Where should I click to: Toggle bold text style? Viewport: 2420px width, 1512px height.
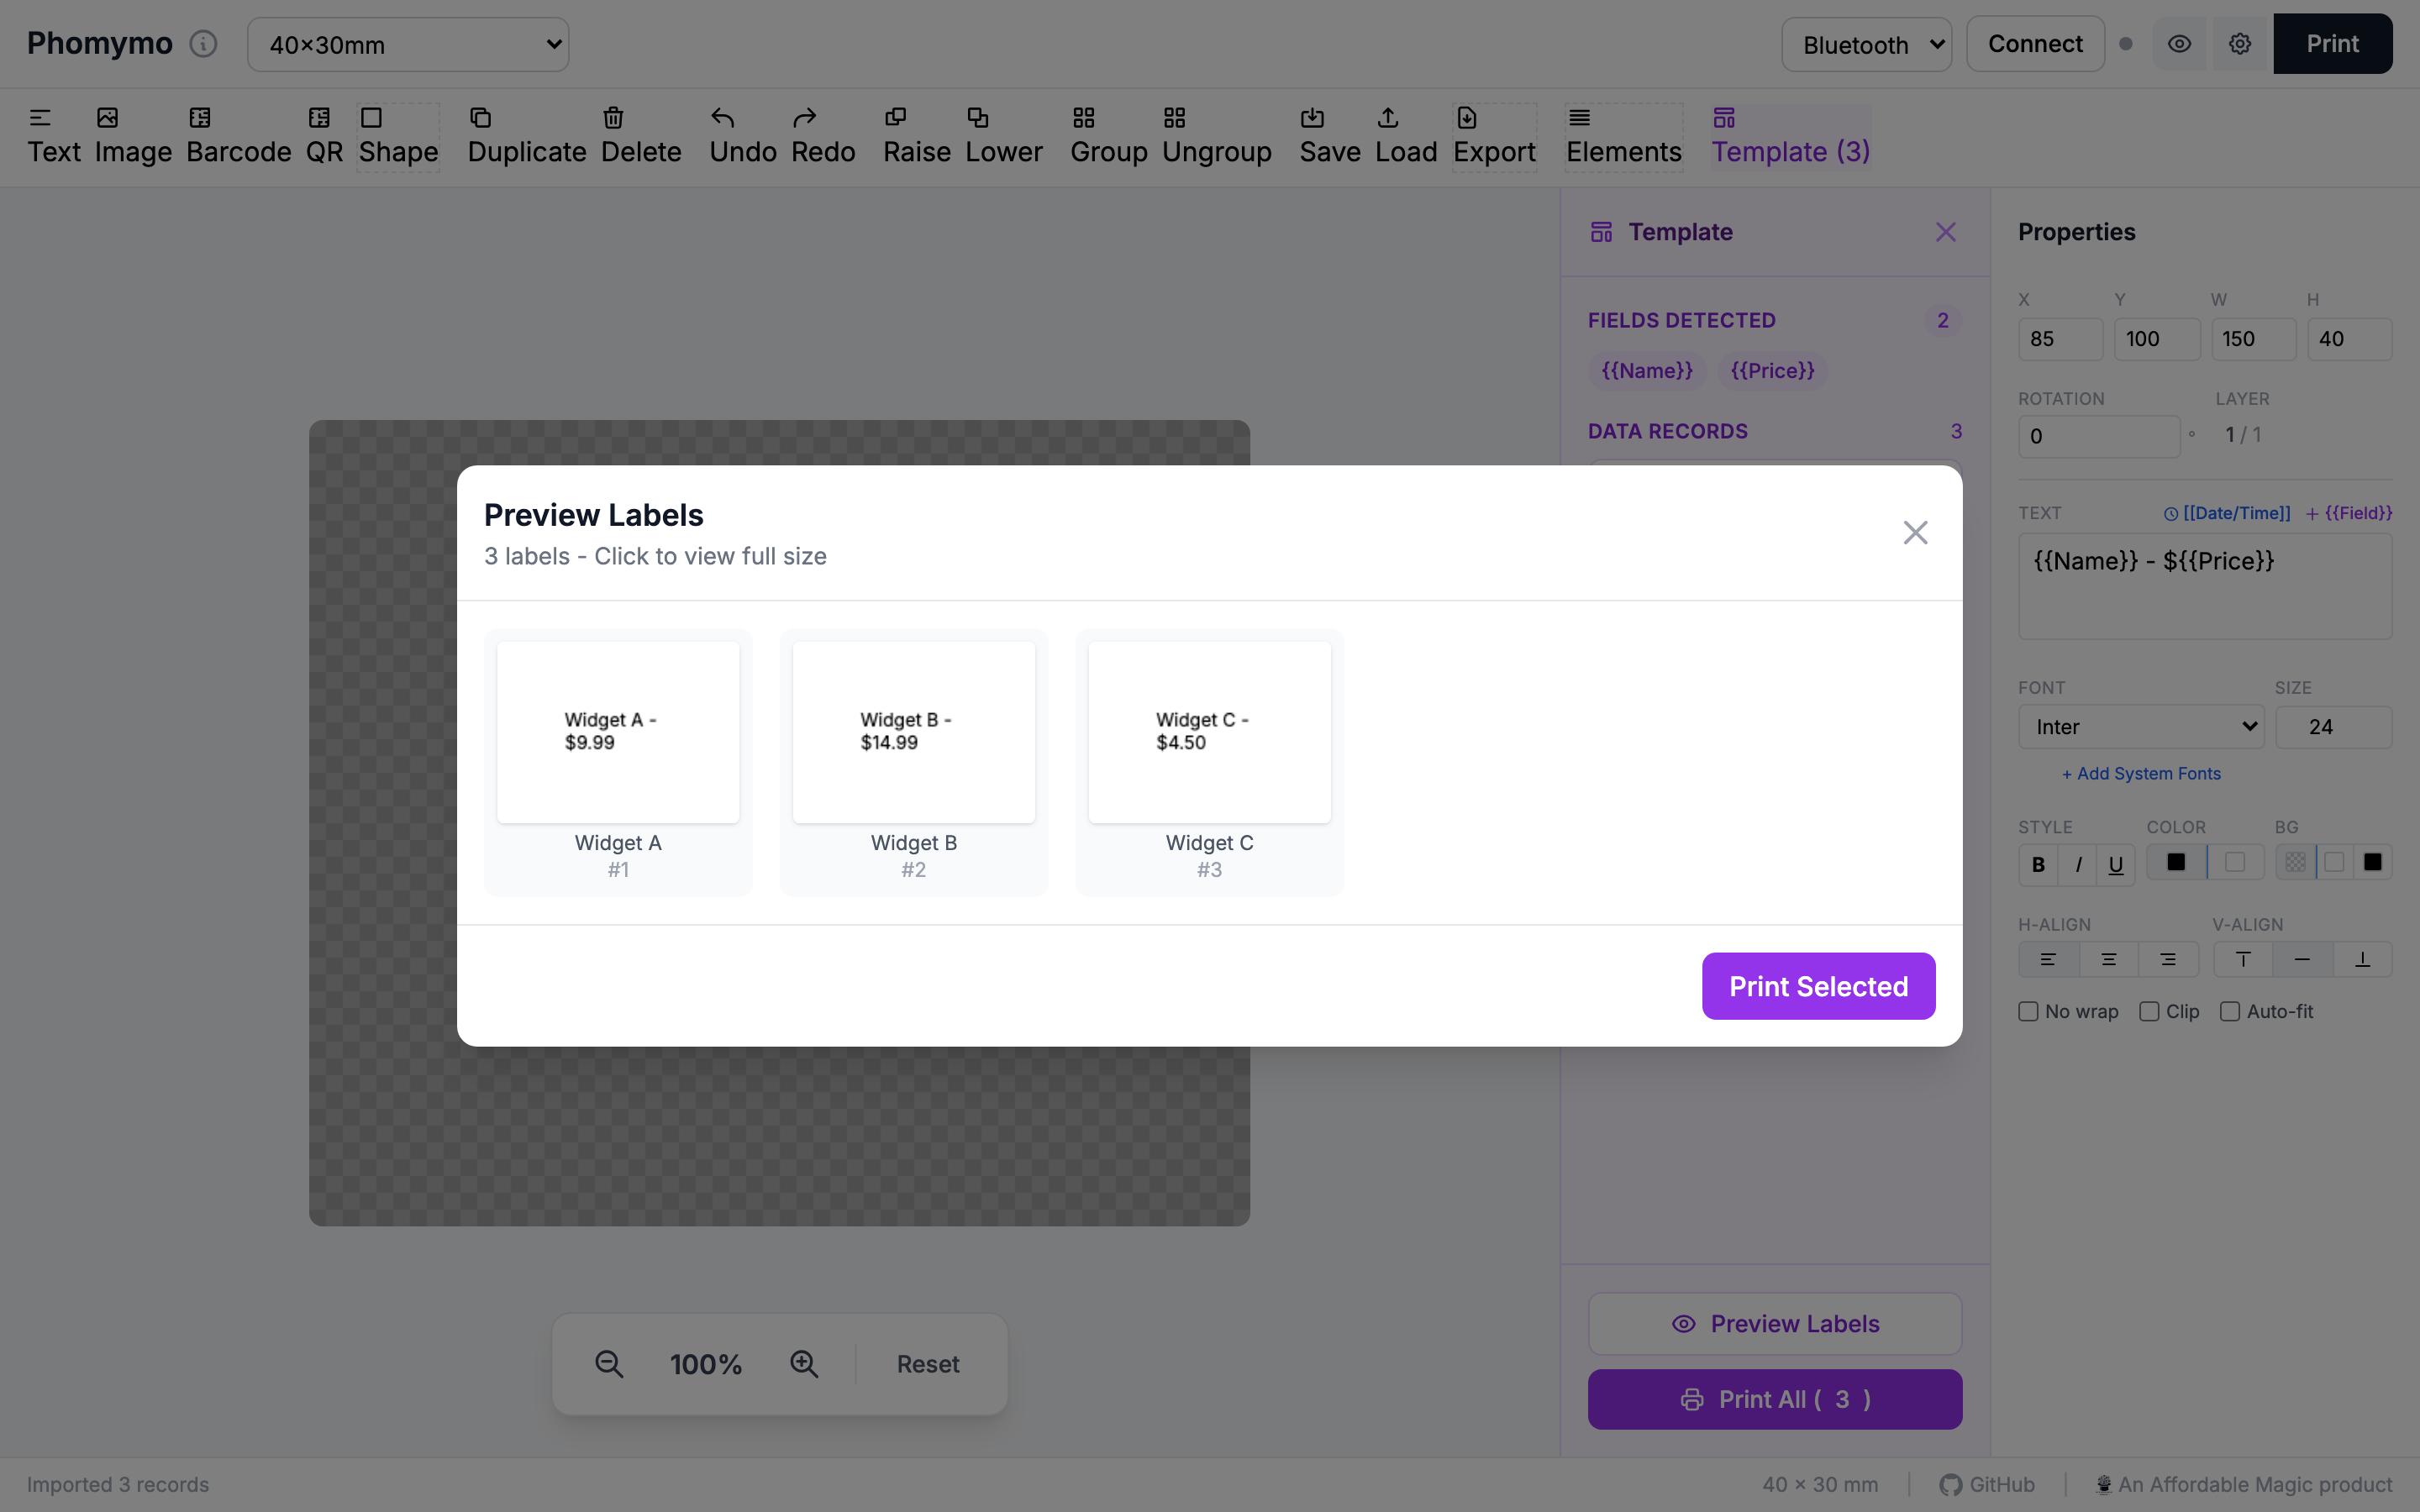click(x=2038, y=864)
